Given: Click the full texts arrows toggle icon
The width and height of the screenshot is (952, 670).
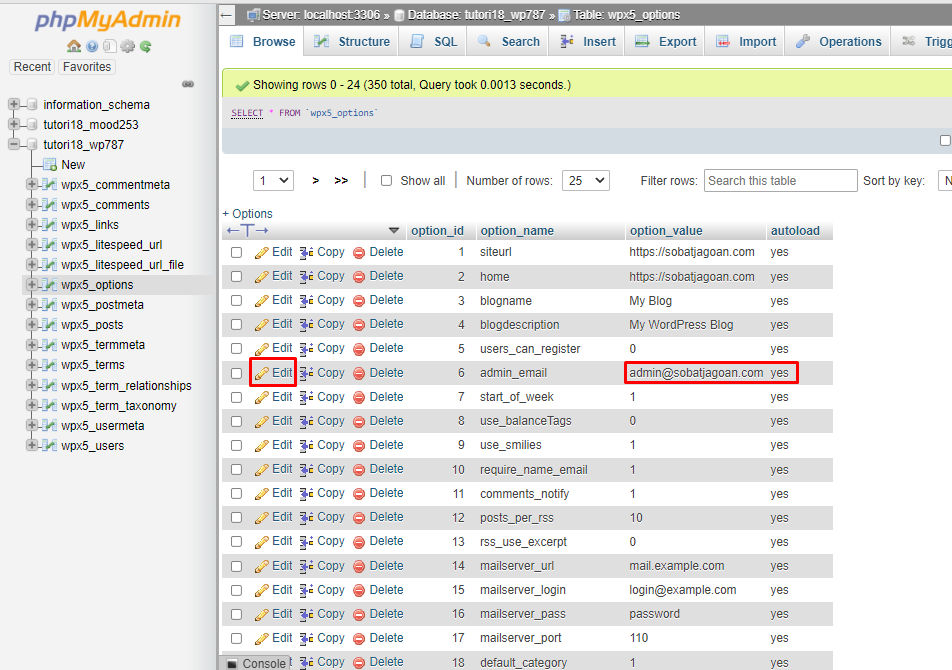Looking at the screenshot, I should [247, 231].
